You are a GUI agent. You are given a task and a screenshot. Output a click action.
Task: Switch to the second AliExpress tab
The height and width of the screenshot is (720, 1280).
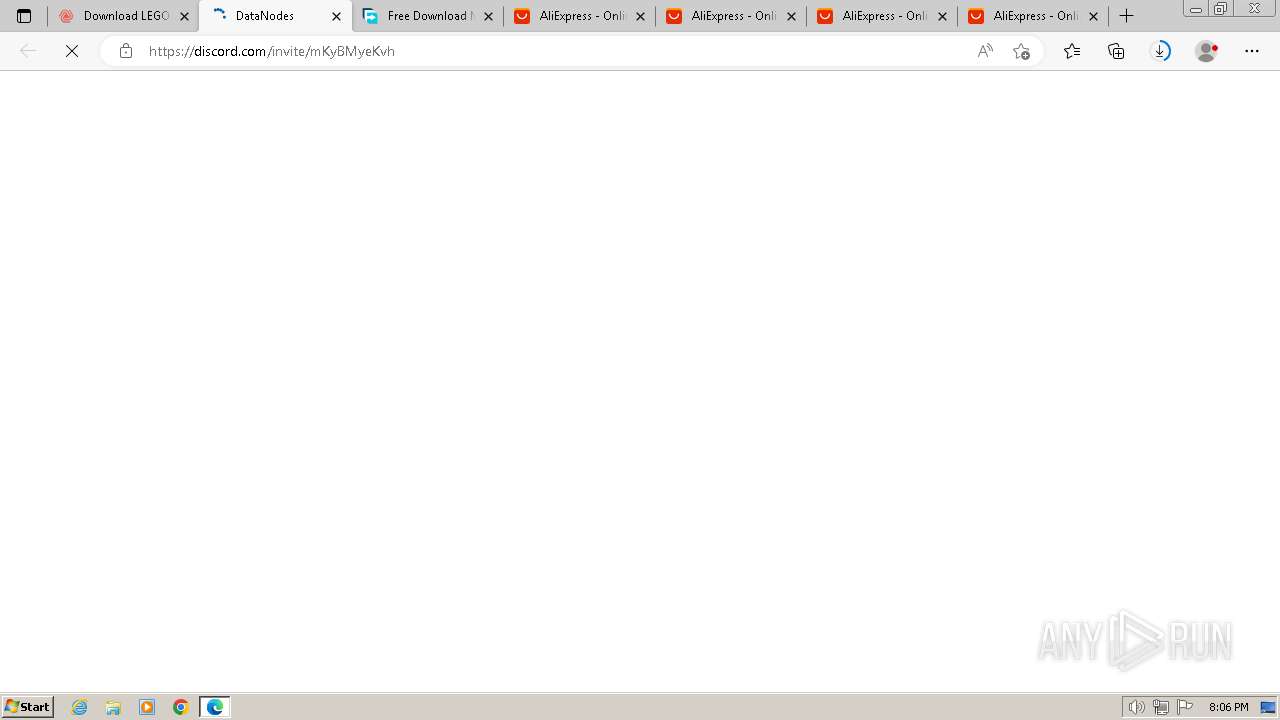[x=731, y=16]
